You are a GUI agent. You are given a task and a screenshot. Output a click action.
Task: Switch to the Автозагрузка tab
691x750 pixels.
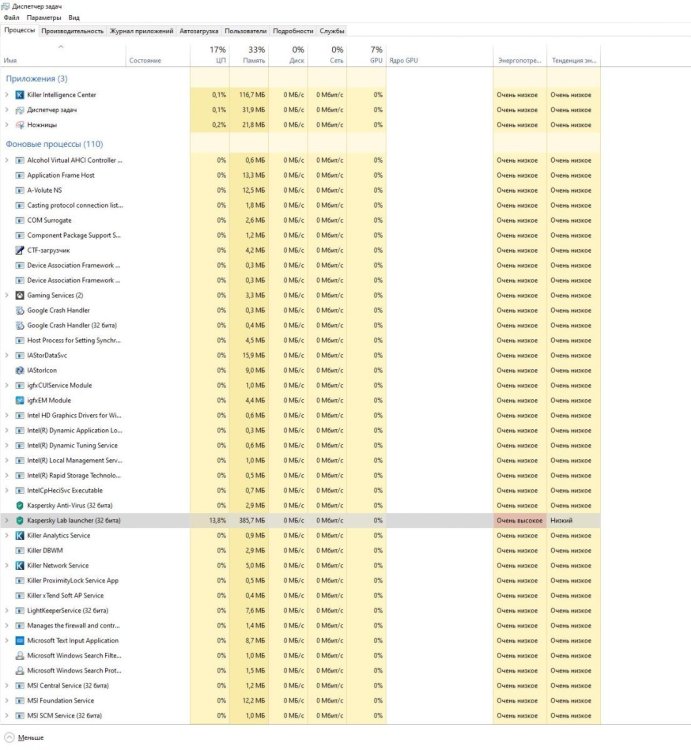199,31
